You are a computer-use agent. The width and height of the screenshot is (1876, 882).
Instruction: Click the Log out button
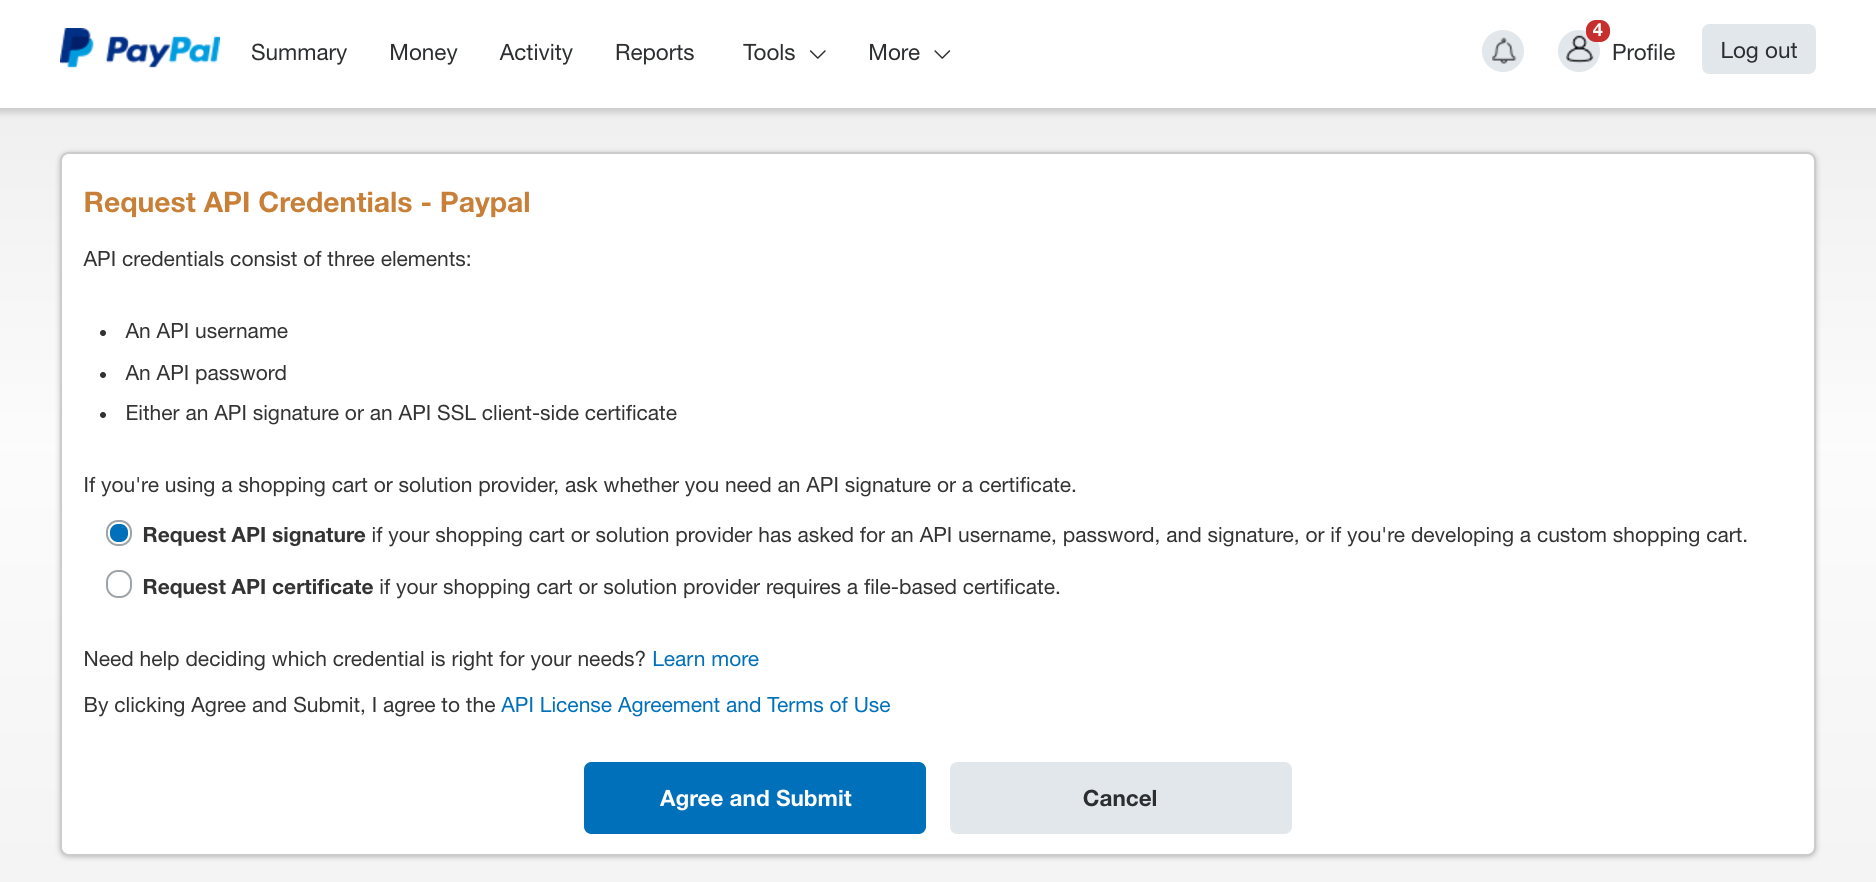[1758, 49]
